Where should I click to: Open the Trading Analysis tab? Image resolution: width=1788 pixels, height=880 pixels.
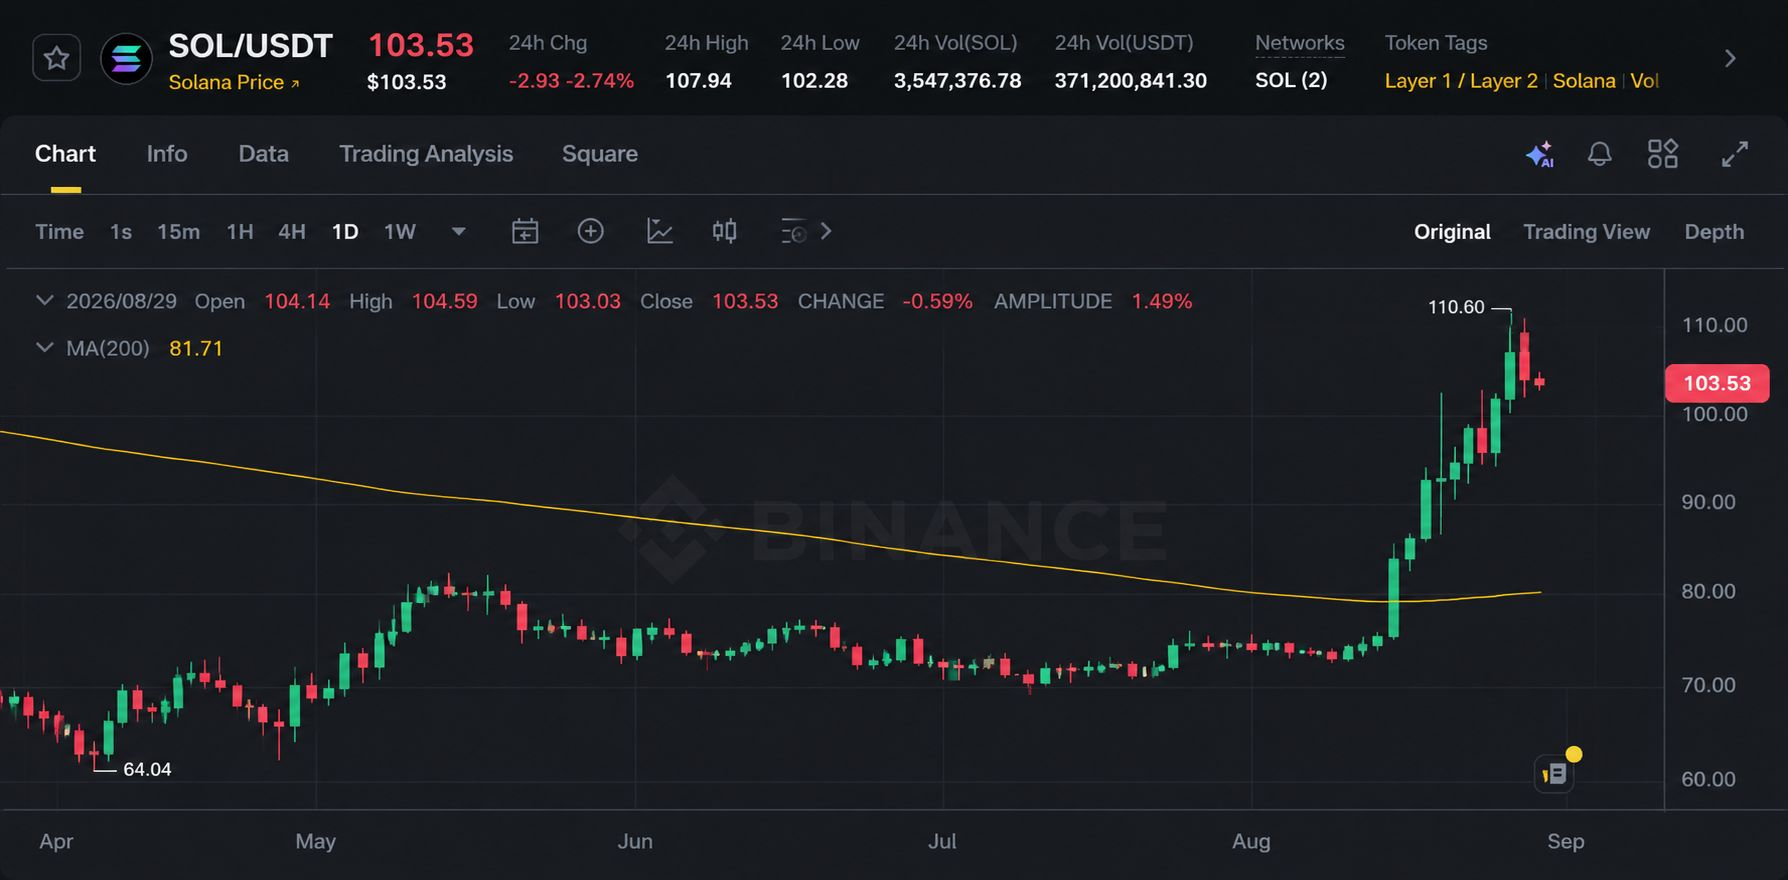[426, 154]
